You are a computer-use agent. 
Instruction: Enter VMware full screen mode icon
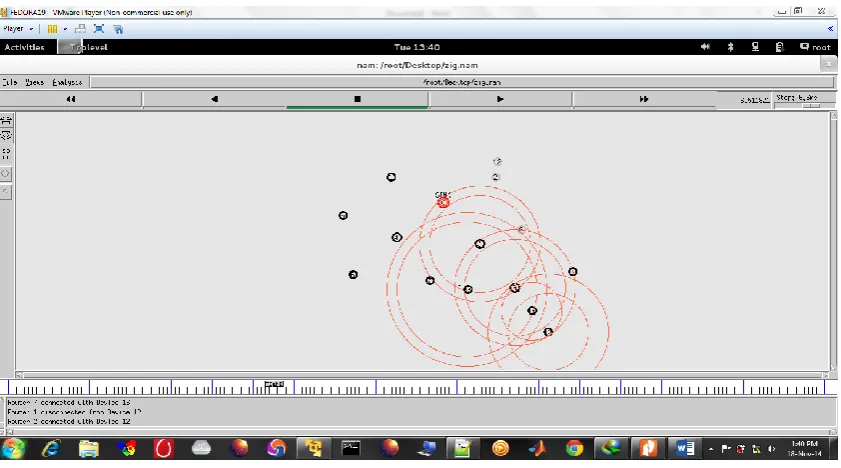pyautogui.click(x=99, y=29)
